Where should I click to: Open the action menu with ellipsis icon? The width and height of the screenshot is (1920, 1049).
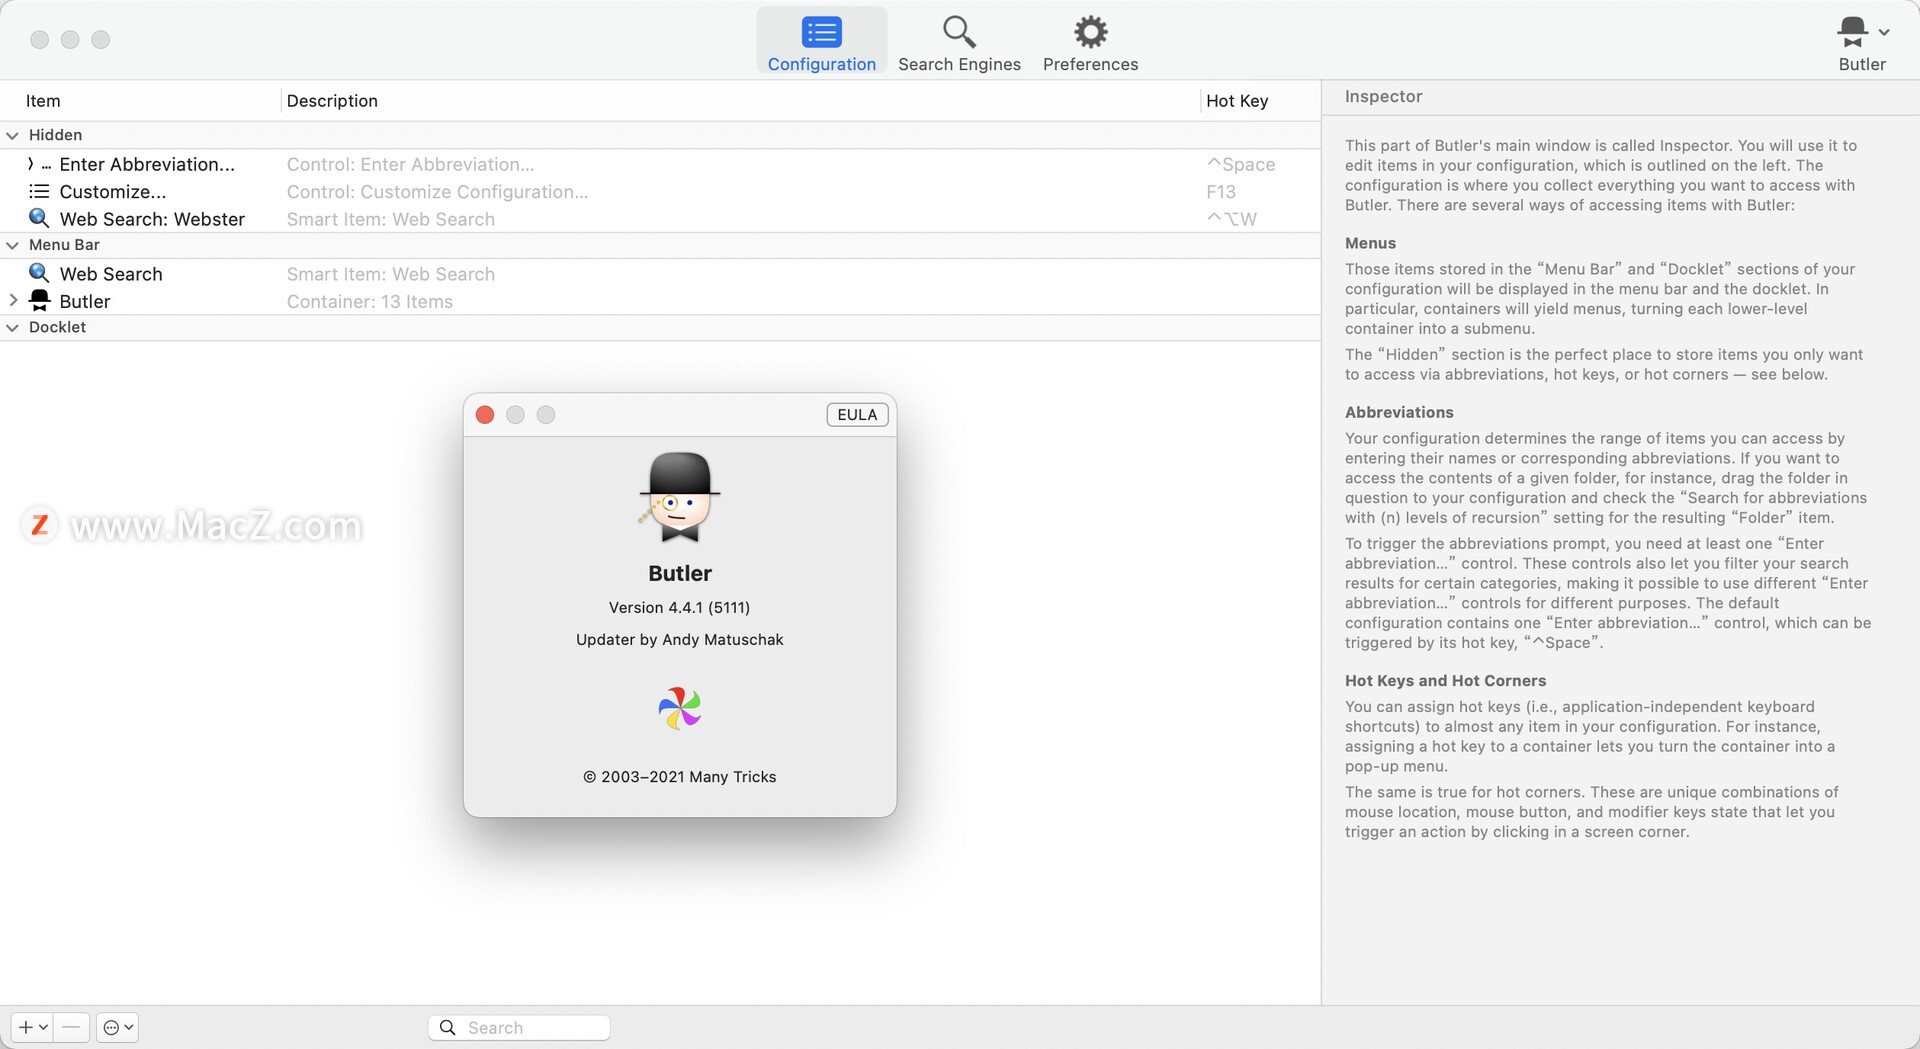pyautogui.click(x=117, y=1027)
